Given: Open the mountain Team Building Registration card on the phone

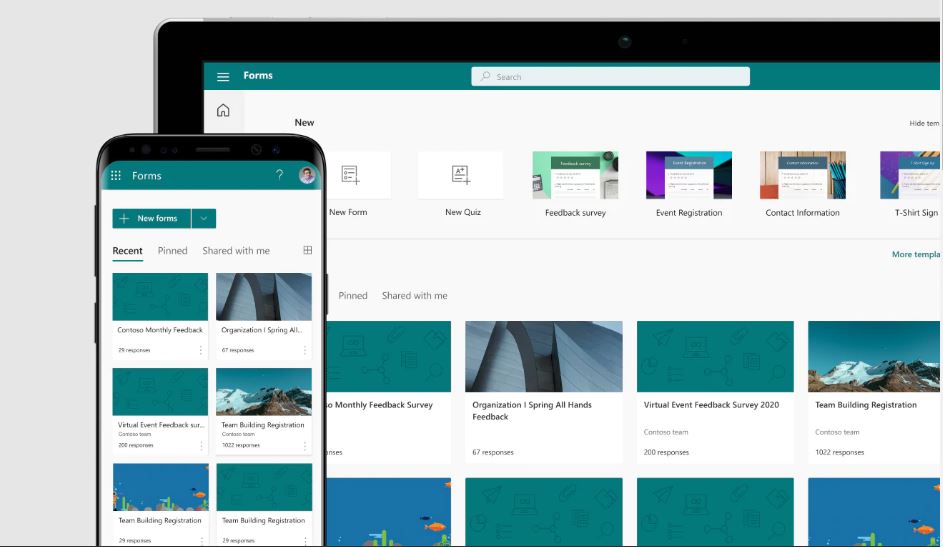Looking at the screenshot, I should 263,411.
